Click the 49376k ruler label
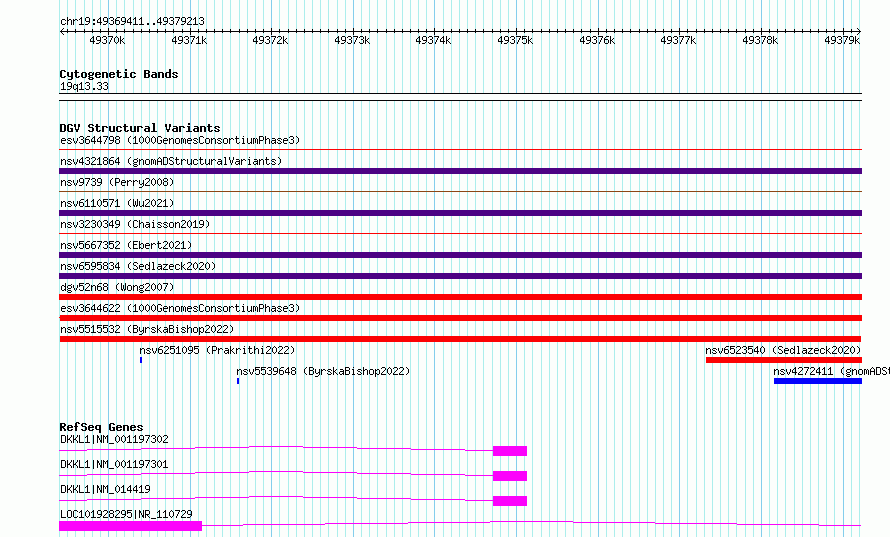The width and height of the screenshot is (890, 537). [x=597, y=40]
